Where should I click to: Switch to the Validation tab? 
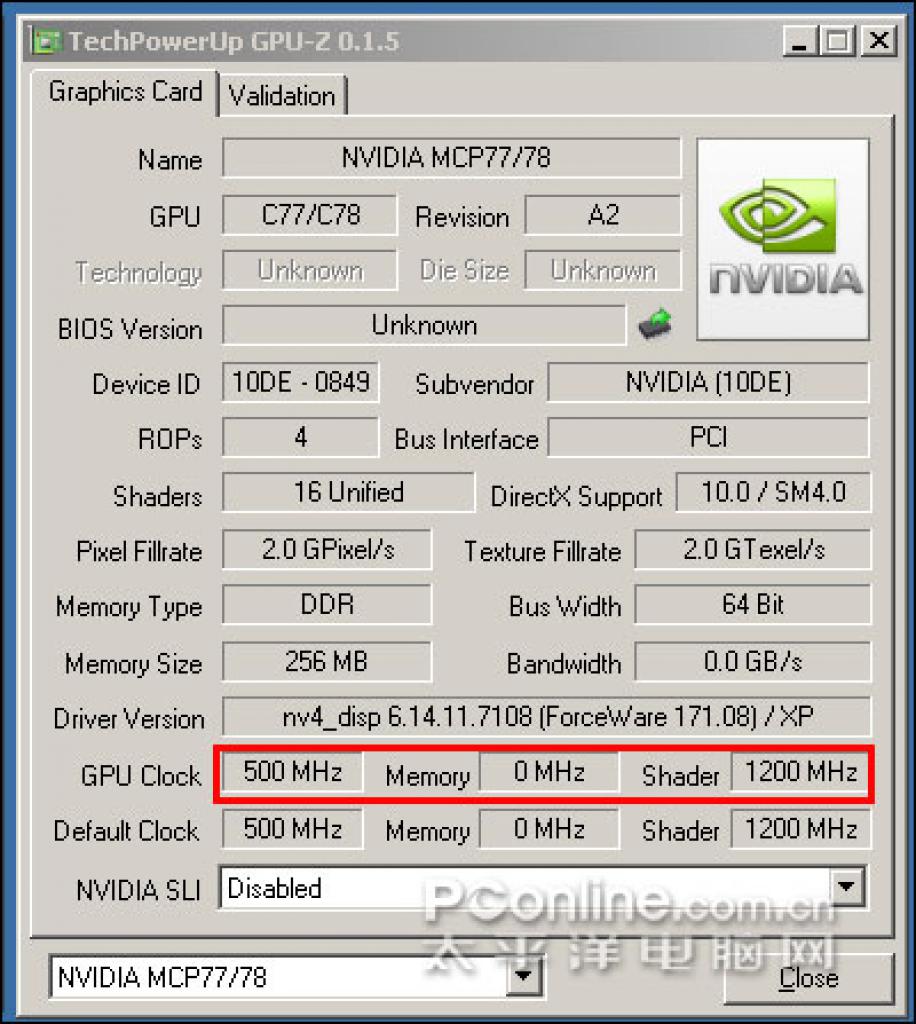pyautogui.click(x=281, y=96)
